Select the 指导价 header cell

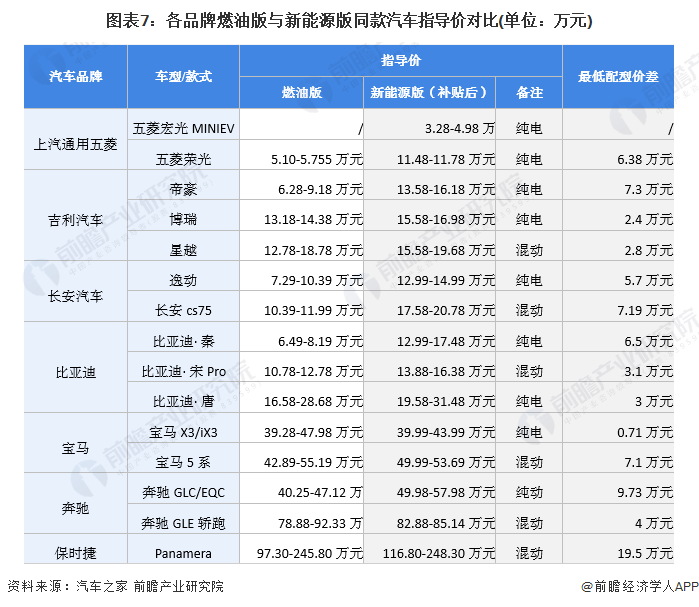click(401, 61)
